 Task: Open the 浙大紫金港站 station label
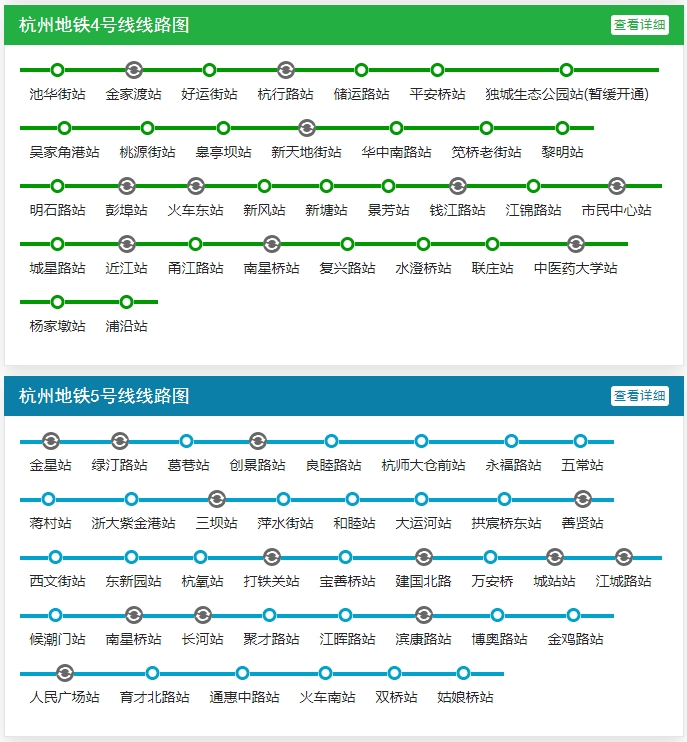[133, 524]
